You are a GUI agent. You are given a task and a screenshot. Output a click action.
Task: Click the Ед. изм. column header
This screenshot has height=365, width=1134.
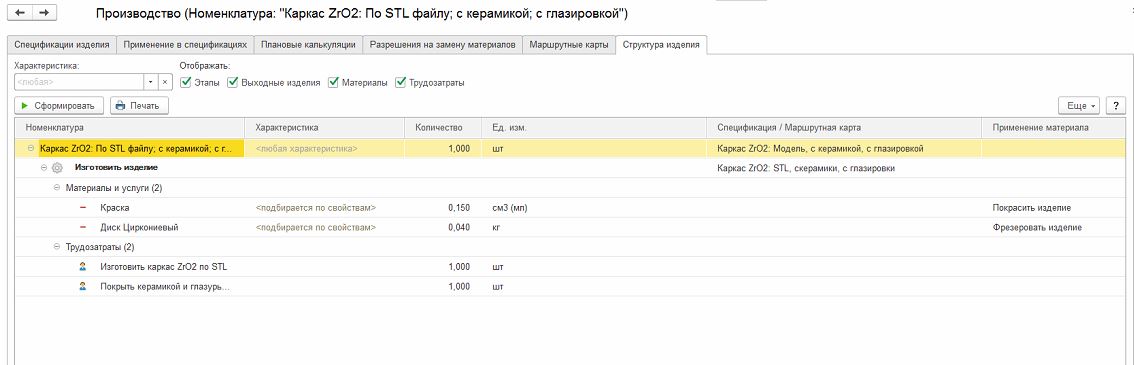pos(594,128)
